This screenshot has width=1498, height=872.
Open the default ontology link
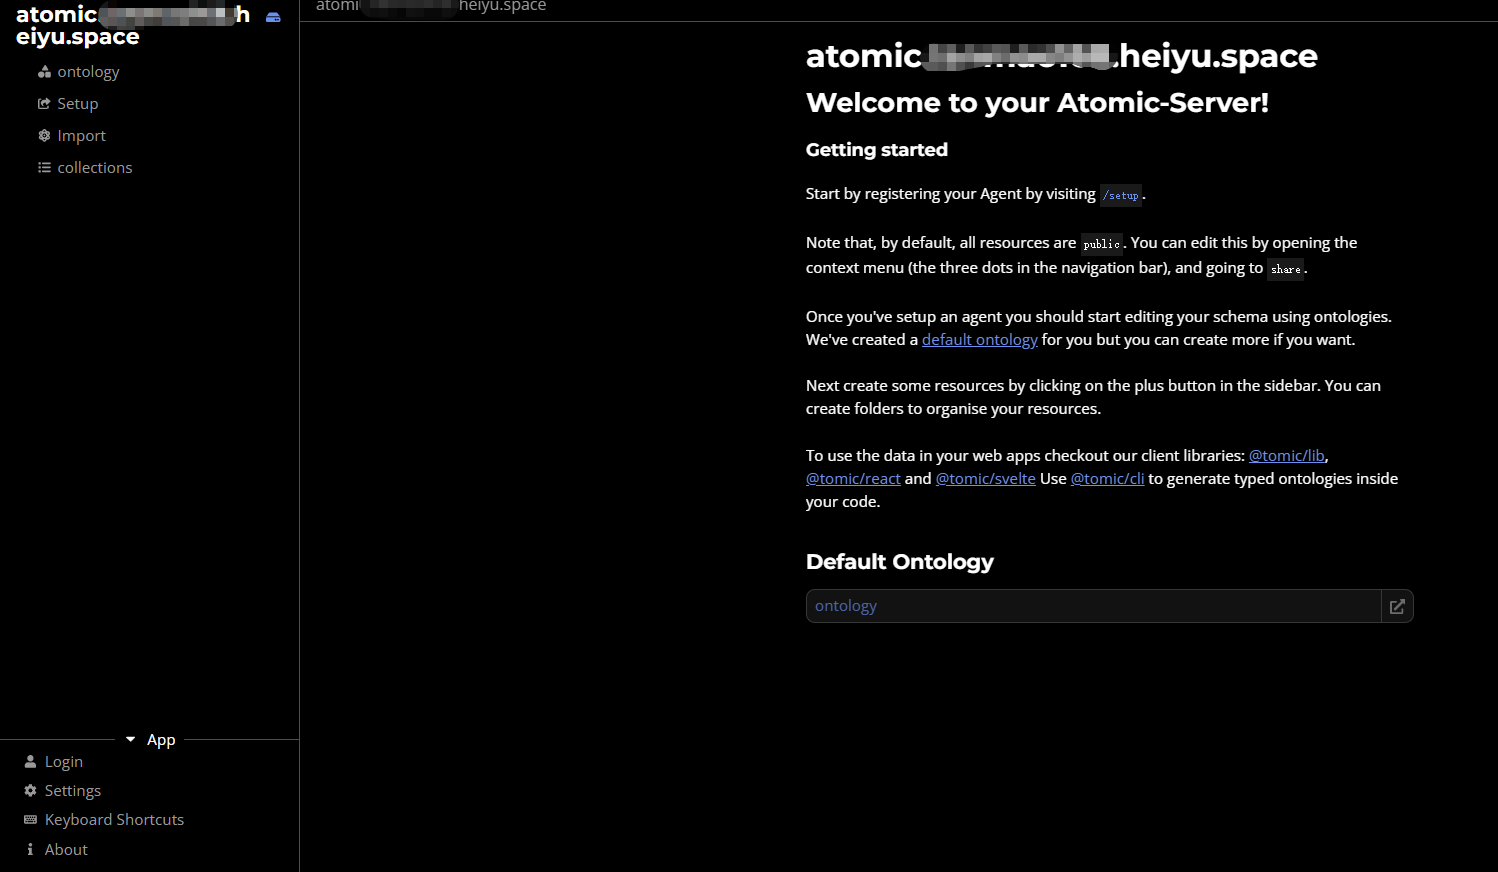tap(980, 340)
